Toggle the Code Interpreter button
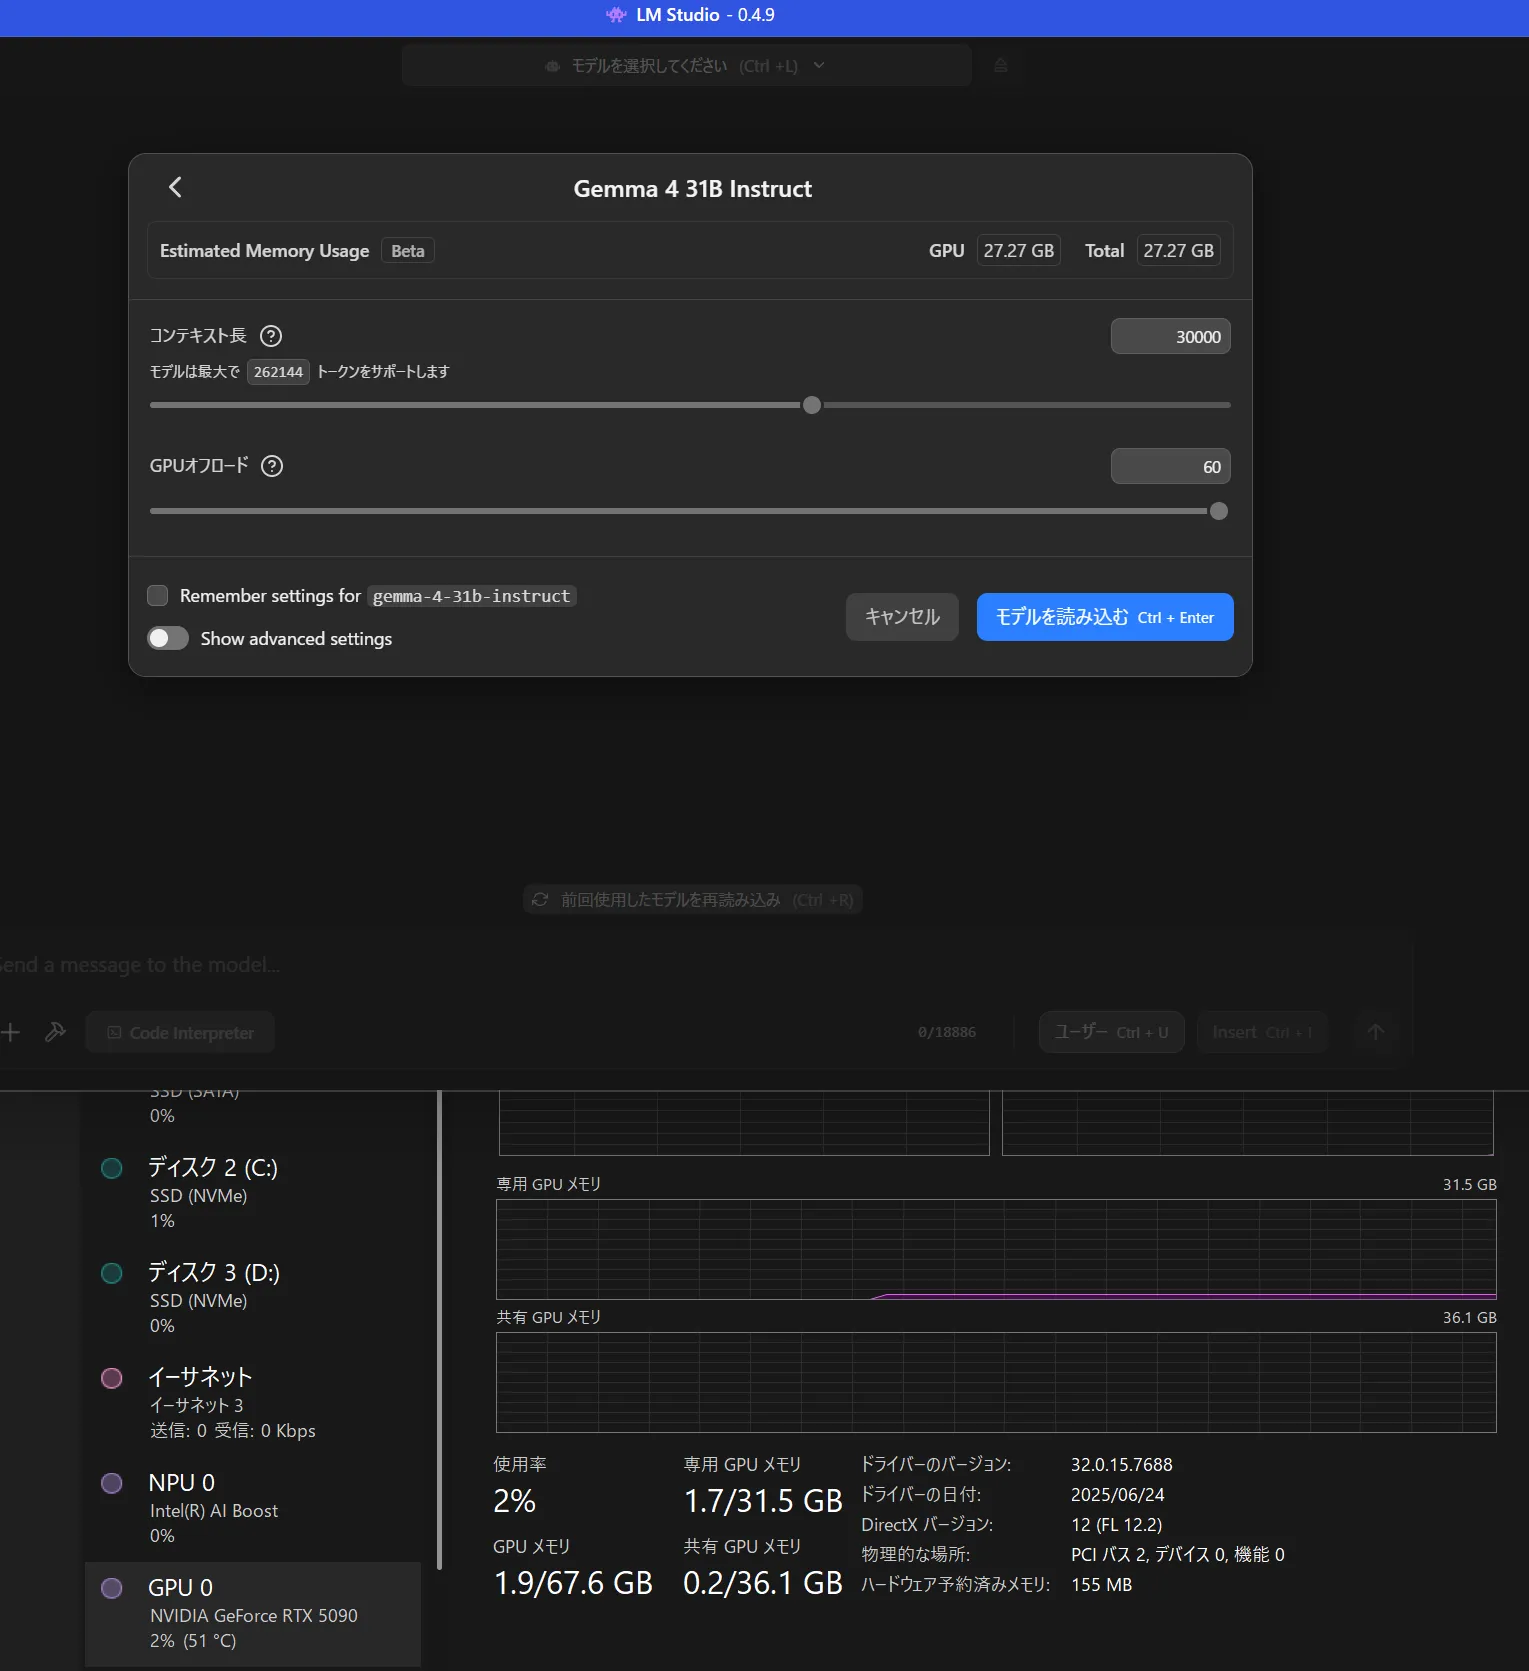The height and width of the screenshot is (1671, 1529). coord(181,1033)
